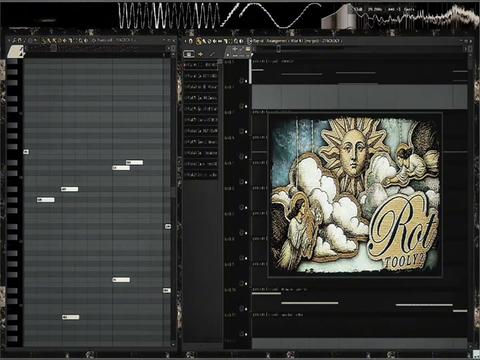Click the playlist horizontal scrollbar handle at top
This screenshot has height=360, width=480.
pos(279,48)
